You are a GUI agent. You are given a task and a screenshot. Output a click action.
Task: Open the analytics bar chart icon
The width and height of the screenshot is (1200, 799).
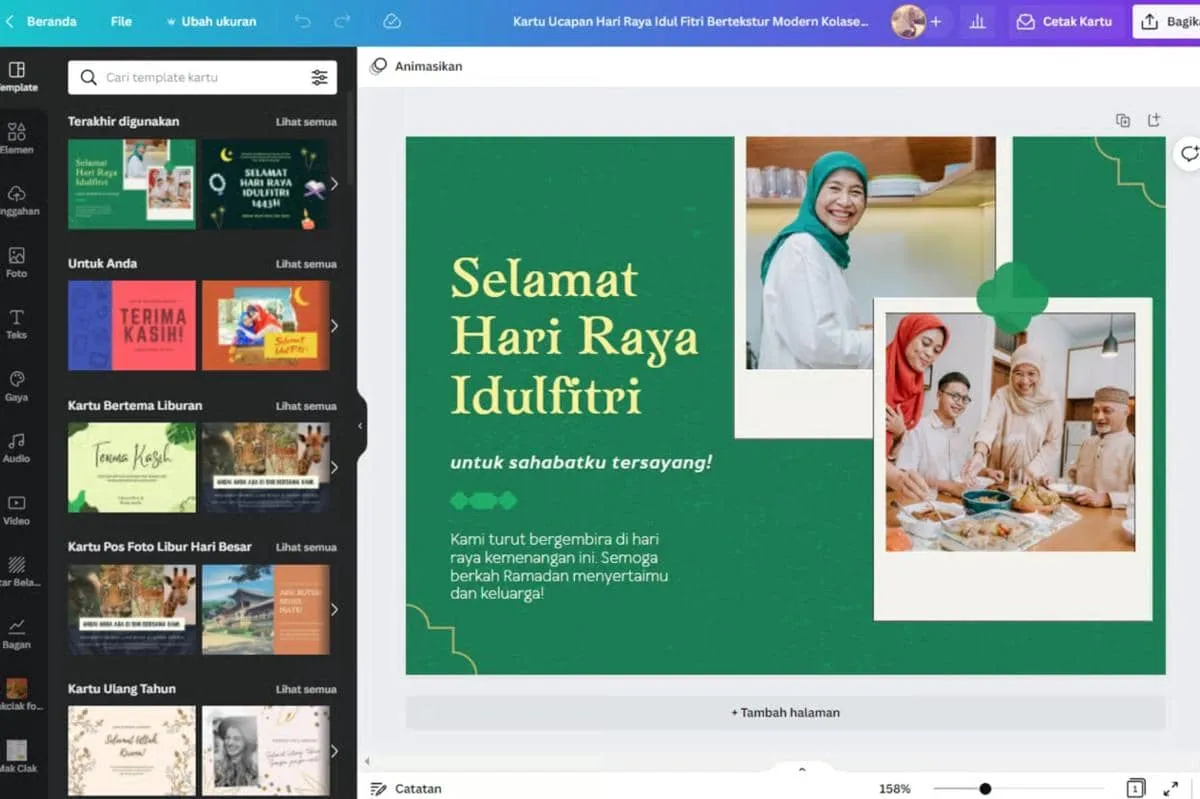tap(978, 21)
